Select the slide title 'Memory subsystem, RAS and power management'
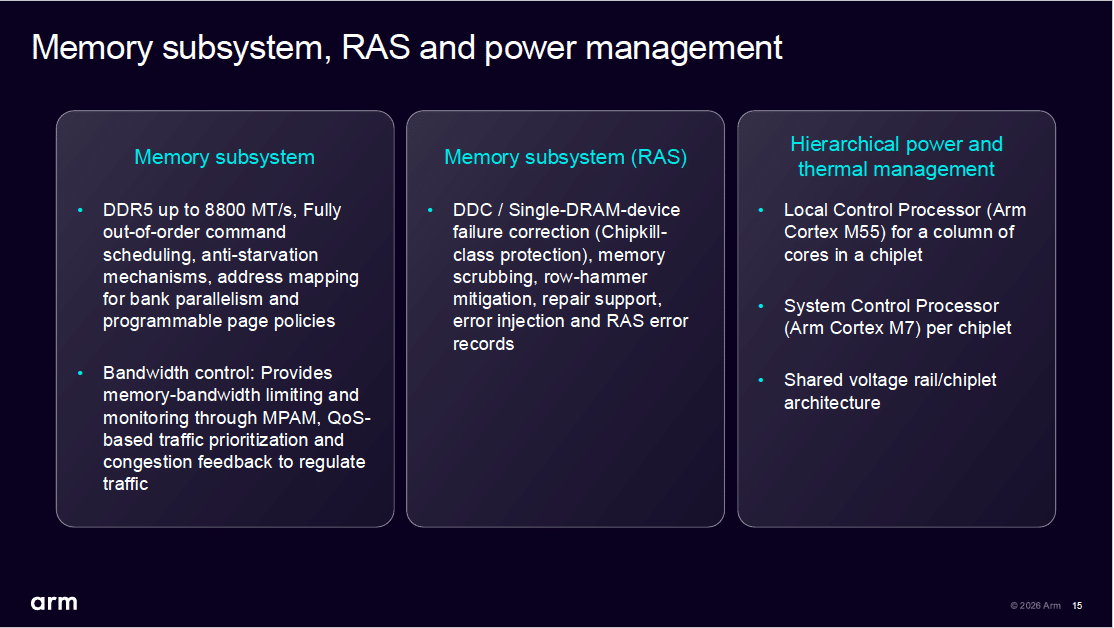The width and height of the screenshot is (1114, 628). click(406, 48)
